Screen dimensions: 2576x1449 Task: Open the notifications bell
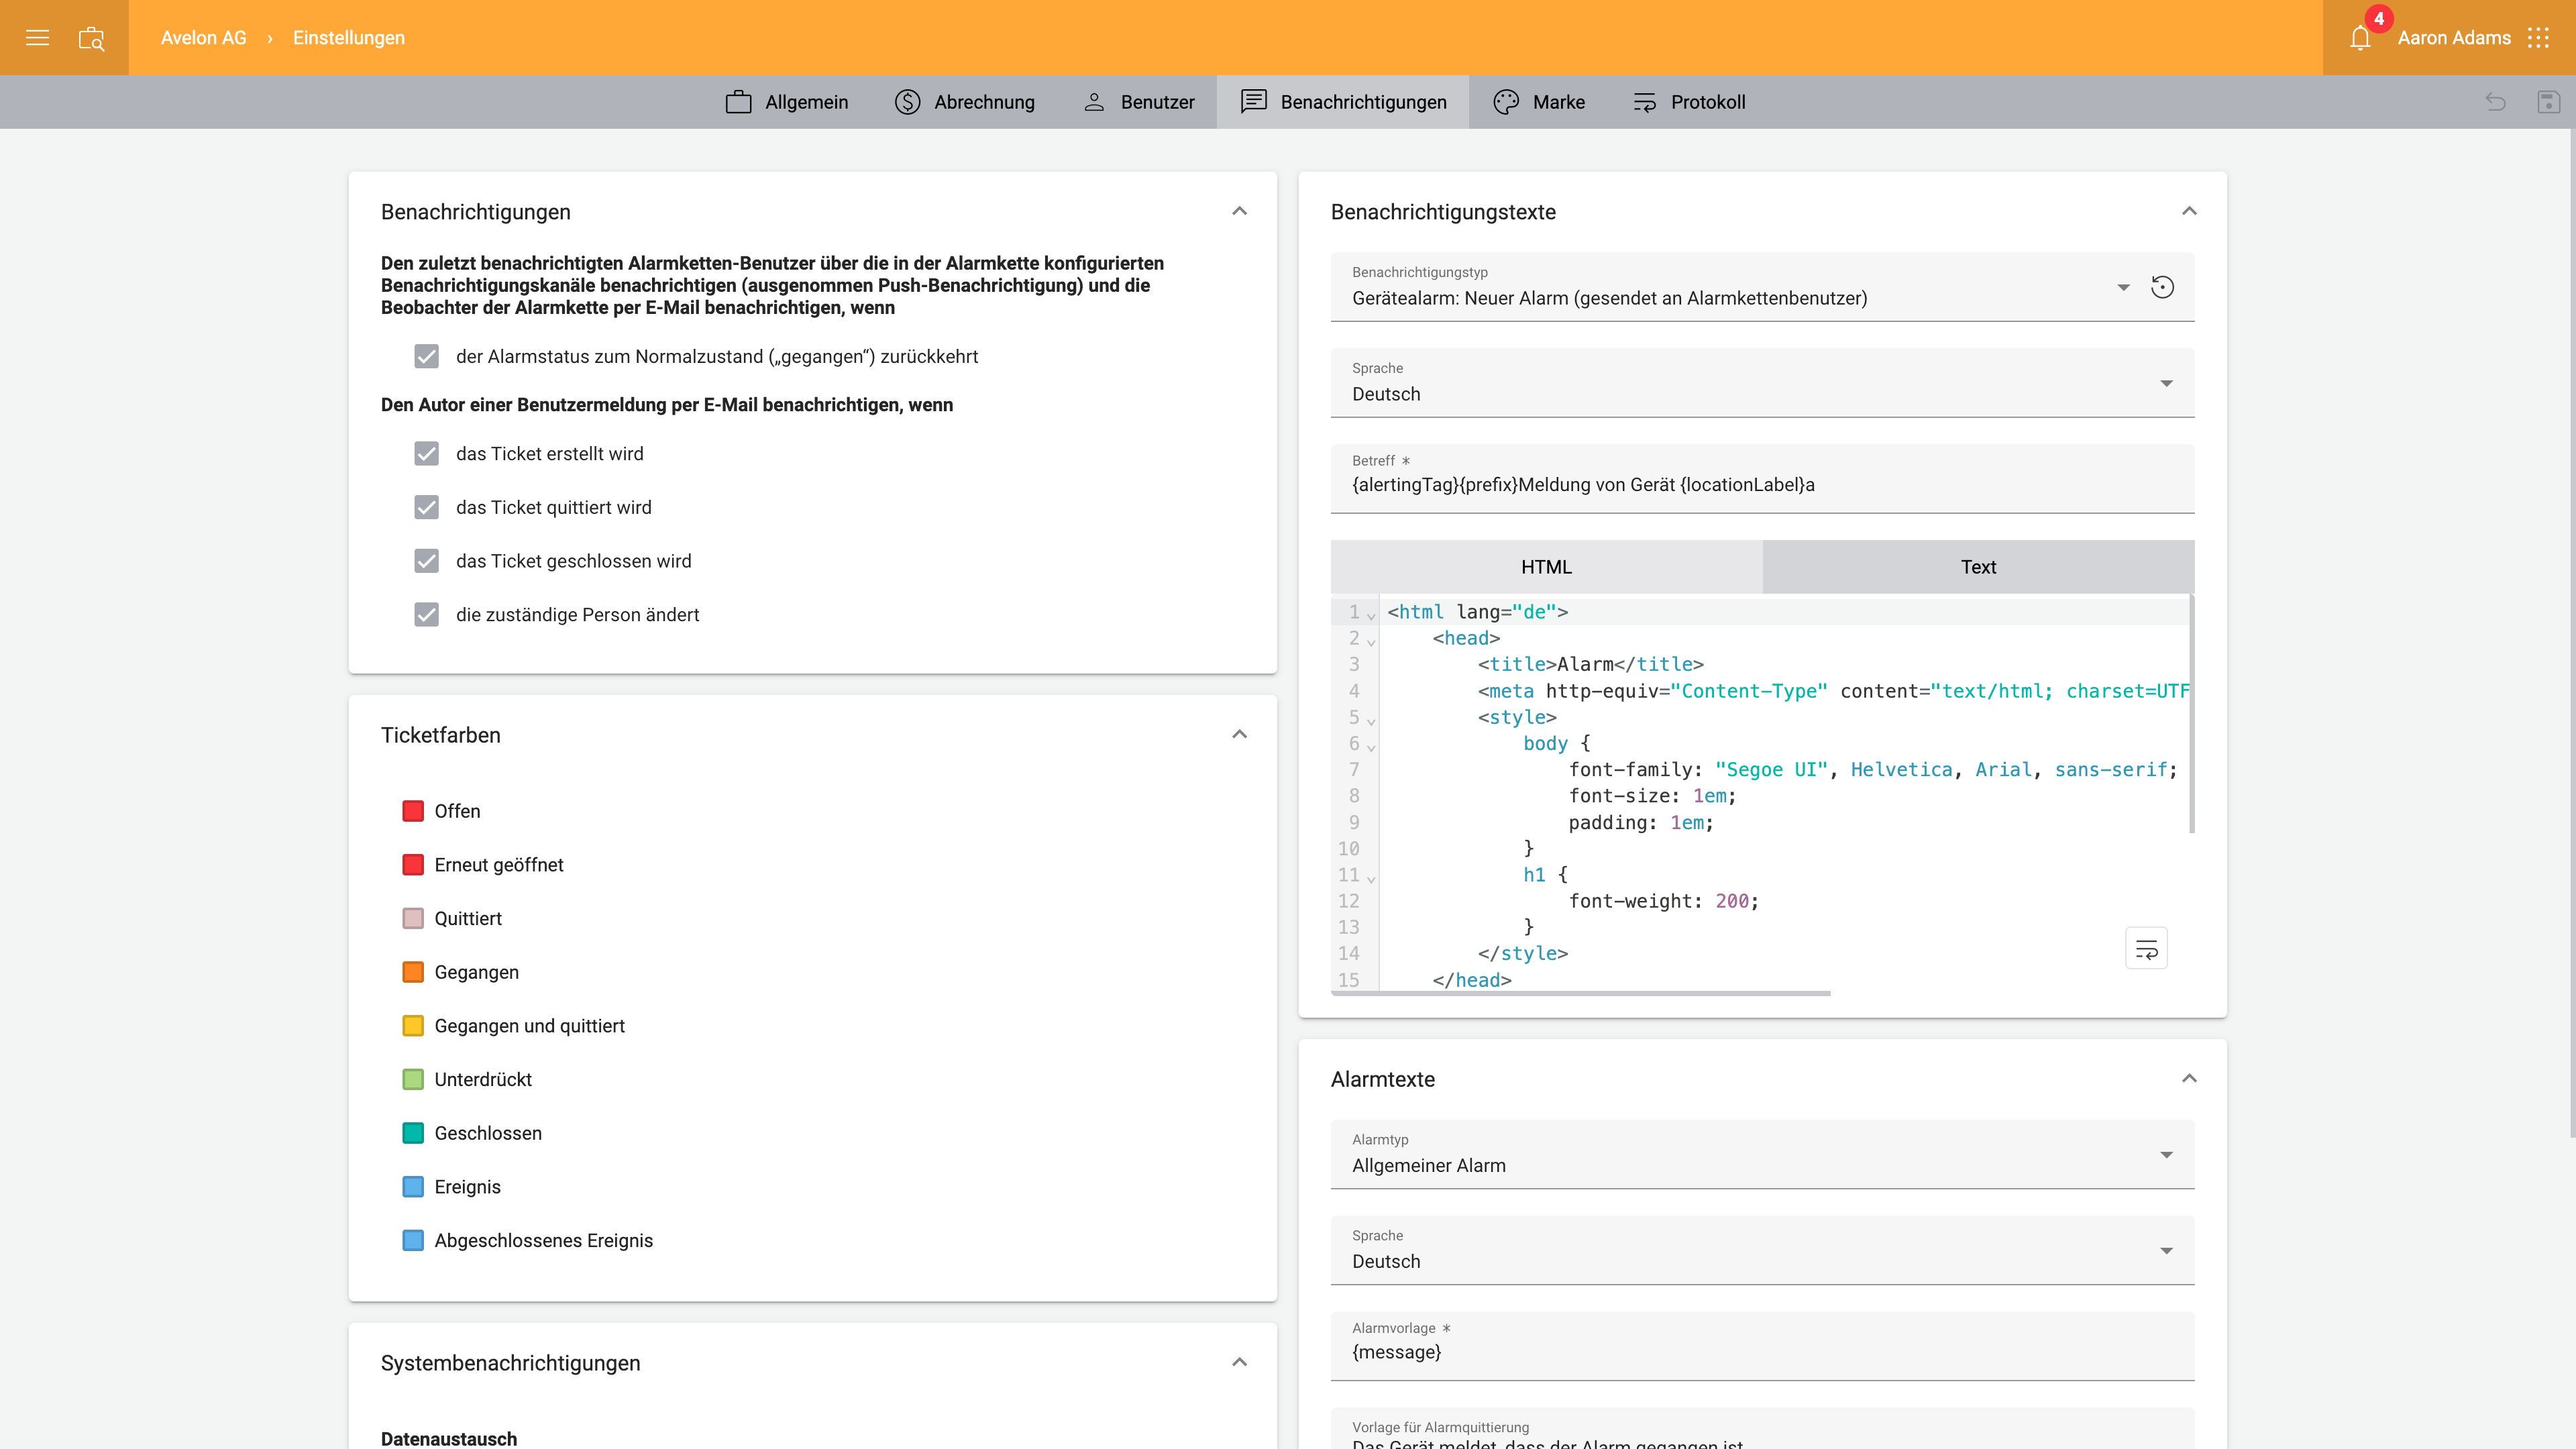(2360, 38)
